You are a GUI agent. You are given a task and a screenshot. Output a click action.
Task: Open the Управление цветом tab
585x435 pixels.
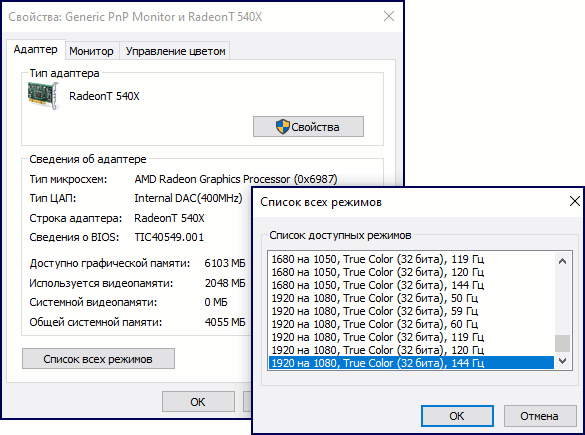(x=175, y=51)
